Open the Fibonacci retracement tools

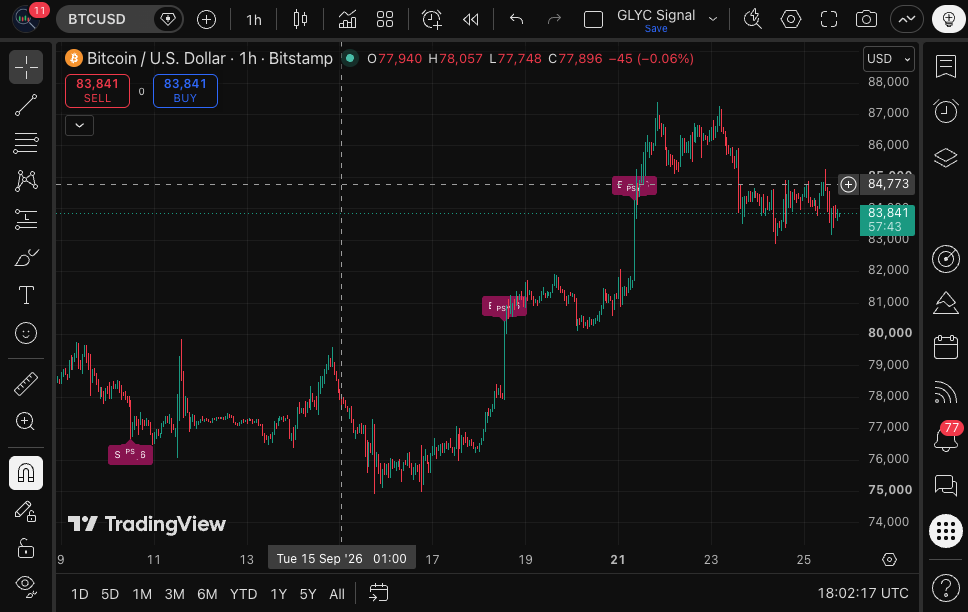[x=26, y=143]
